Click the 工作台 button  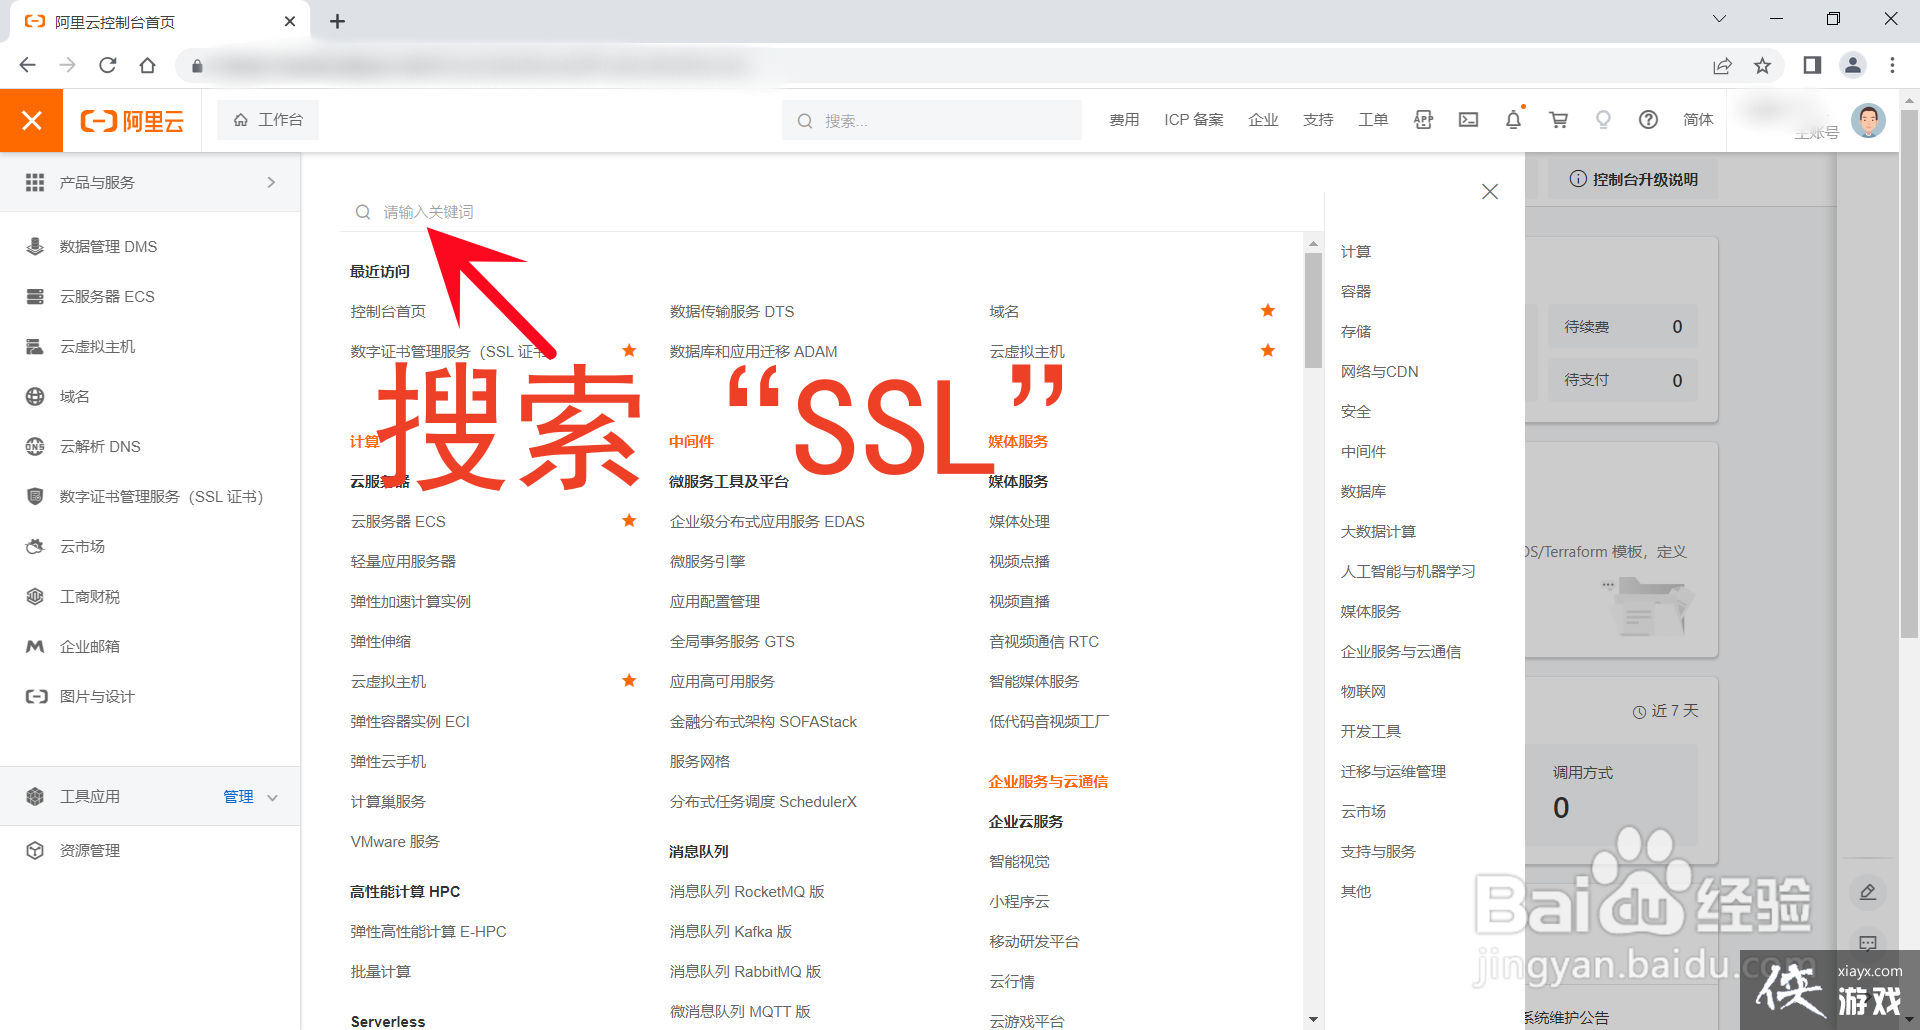click(268, 120)
